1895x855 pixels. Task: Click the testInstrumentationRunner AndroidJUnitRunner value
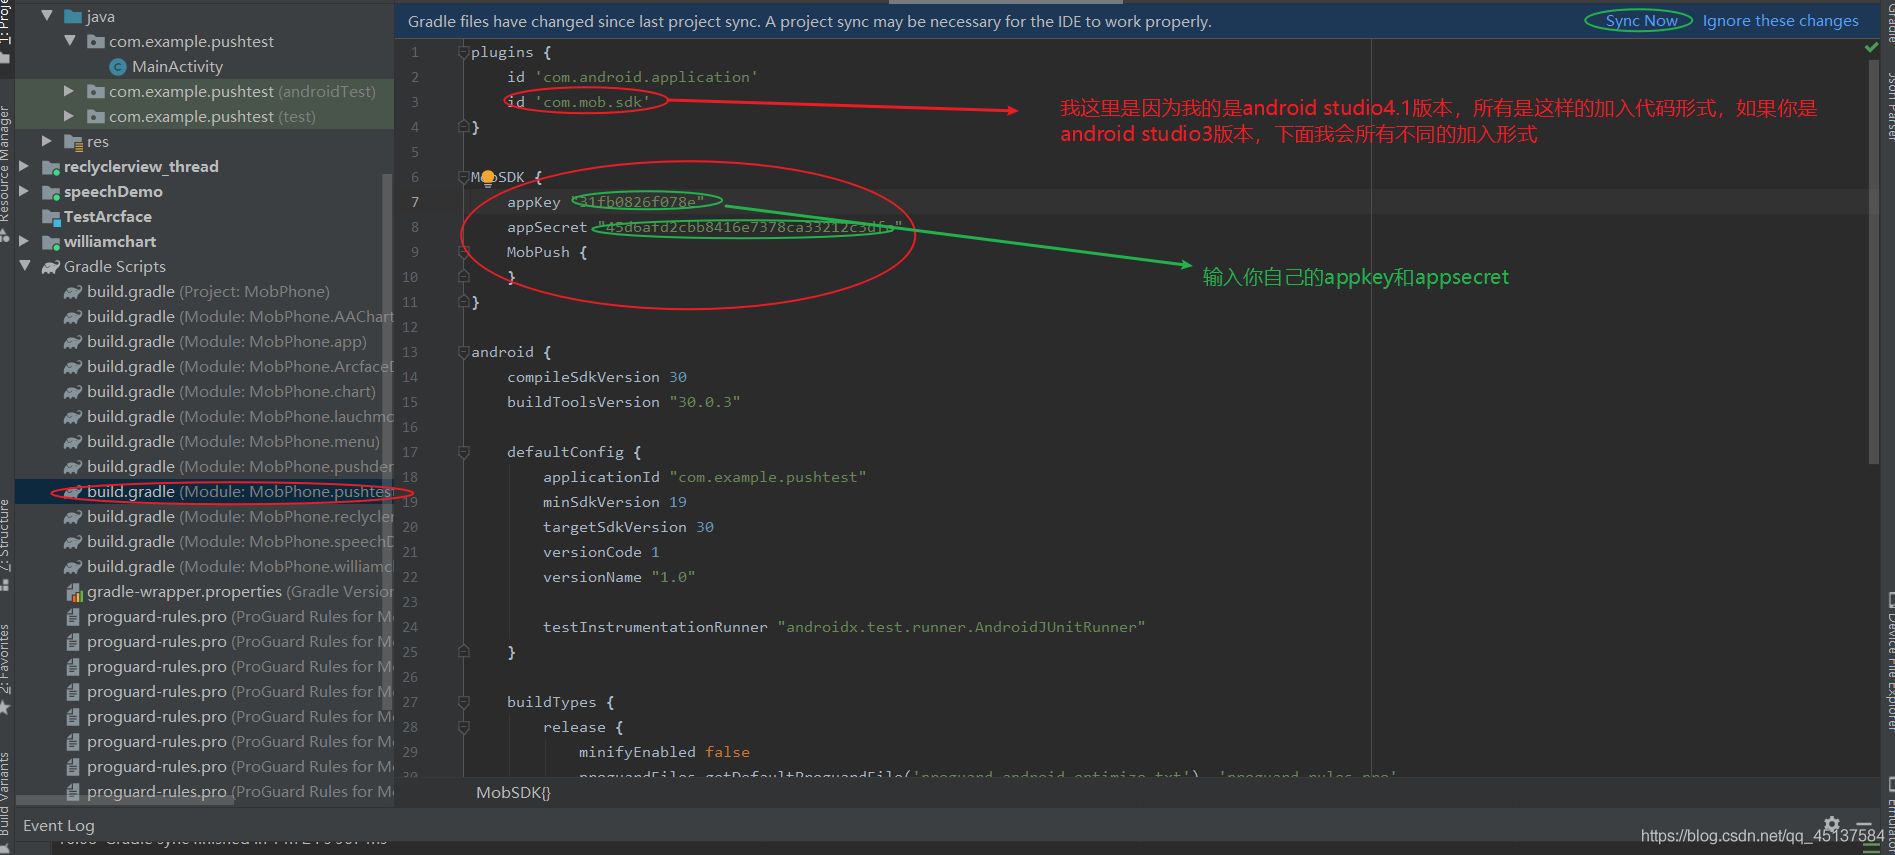961,627
